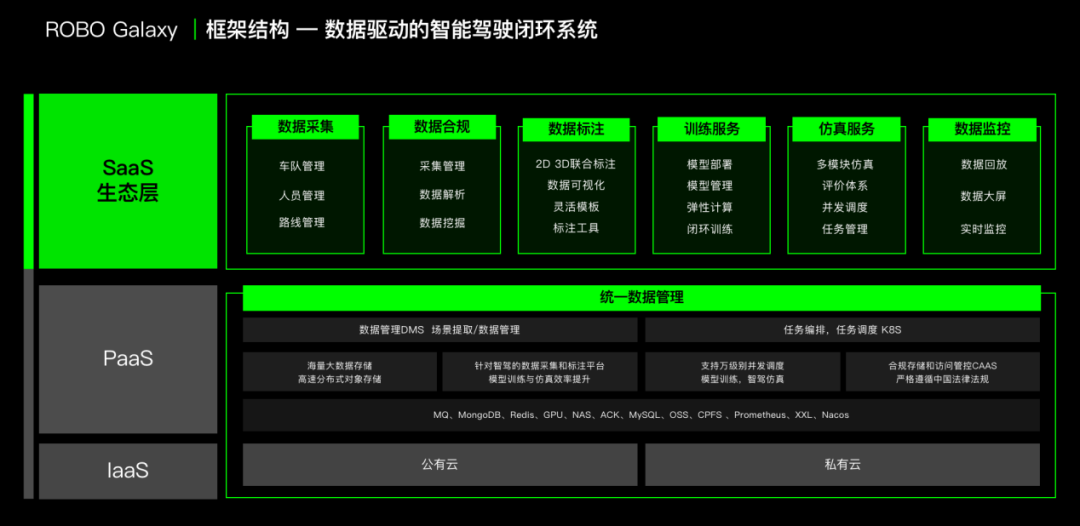Click 标注工具 item

coord(577,228)
